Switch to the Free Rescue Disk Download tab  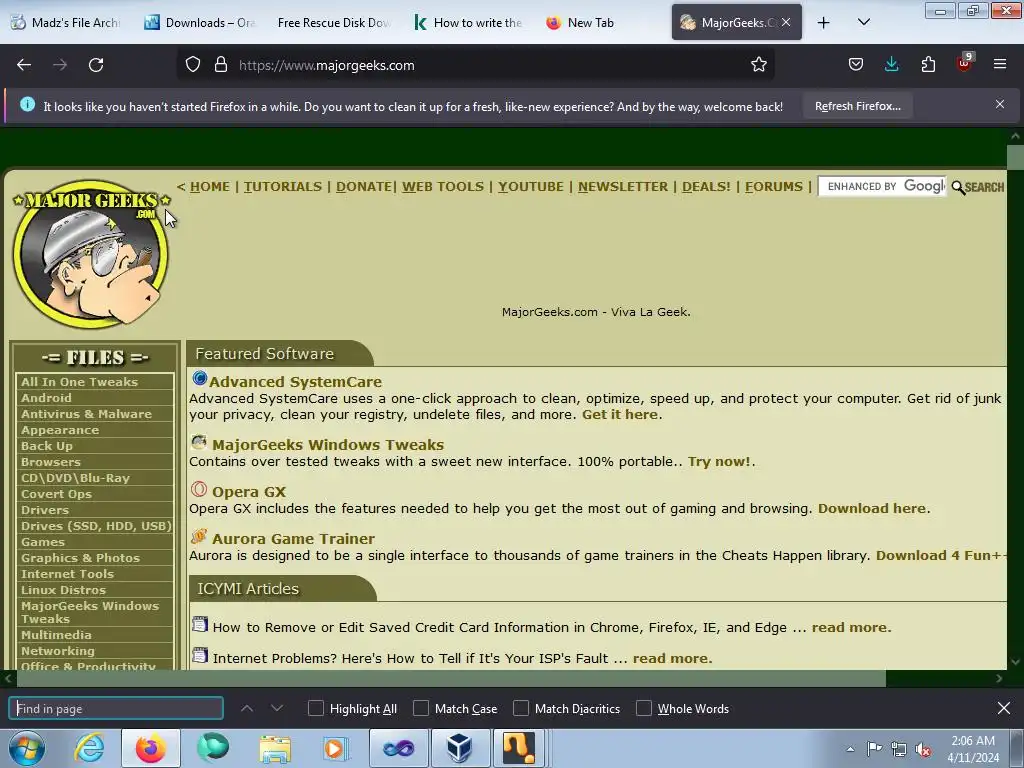pos(333,23)
